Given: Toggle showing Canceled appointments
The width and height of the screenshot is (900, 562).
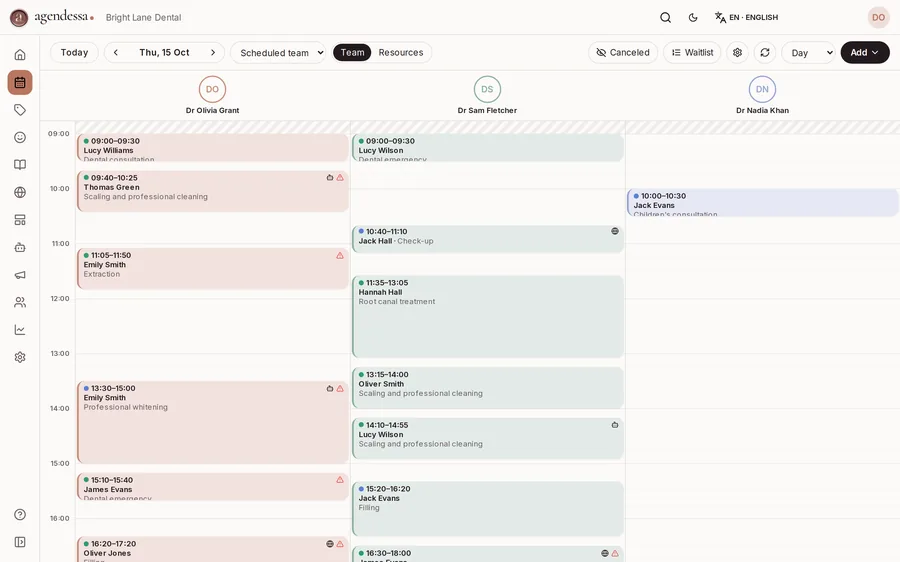Looking at the screenshot, I should [623, 52].
